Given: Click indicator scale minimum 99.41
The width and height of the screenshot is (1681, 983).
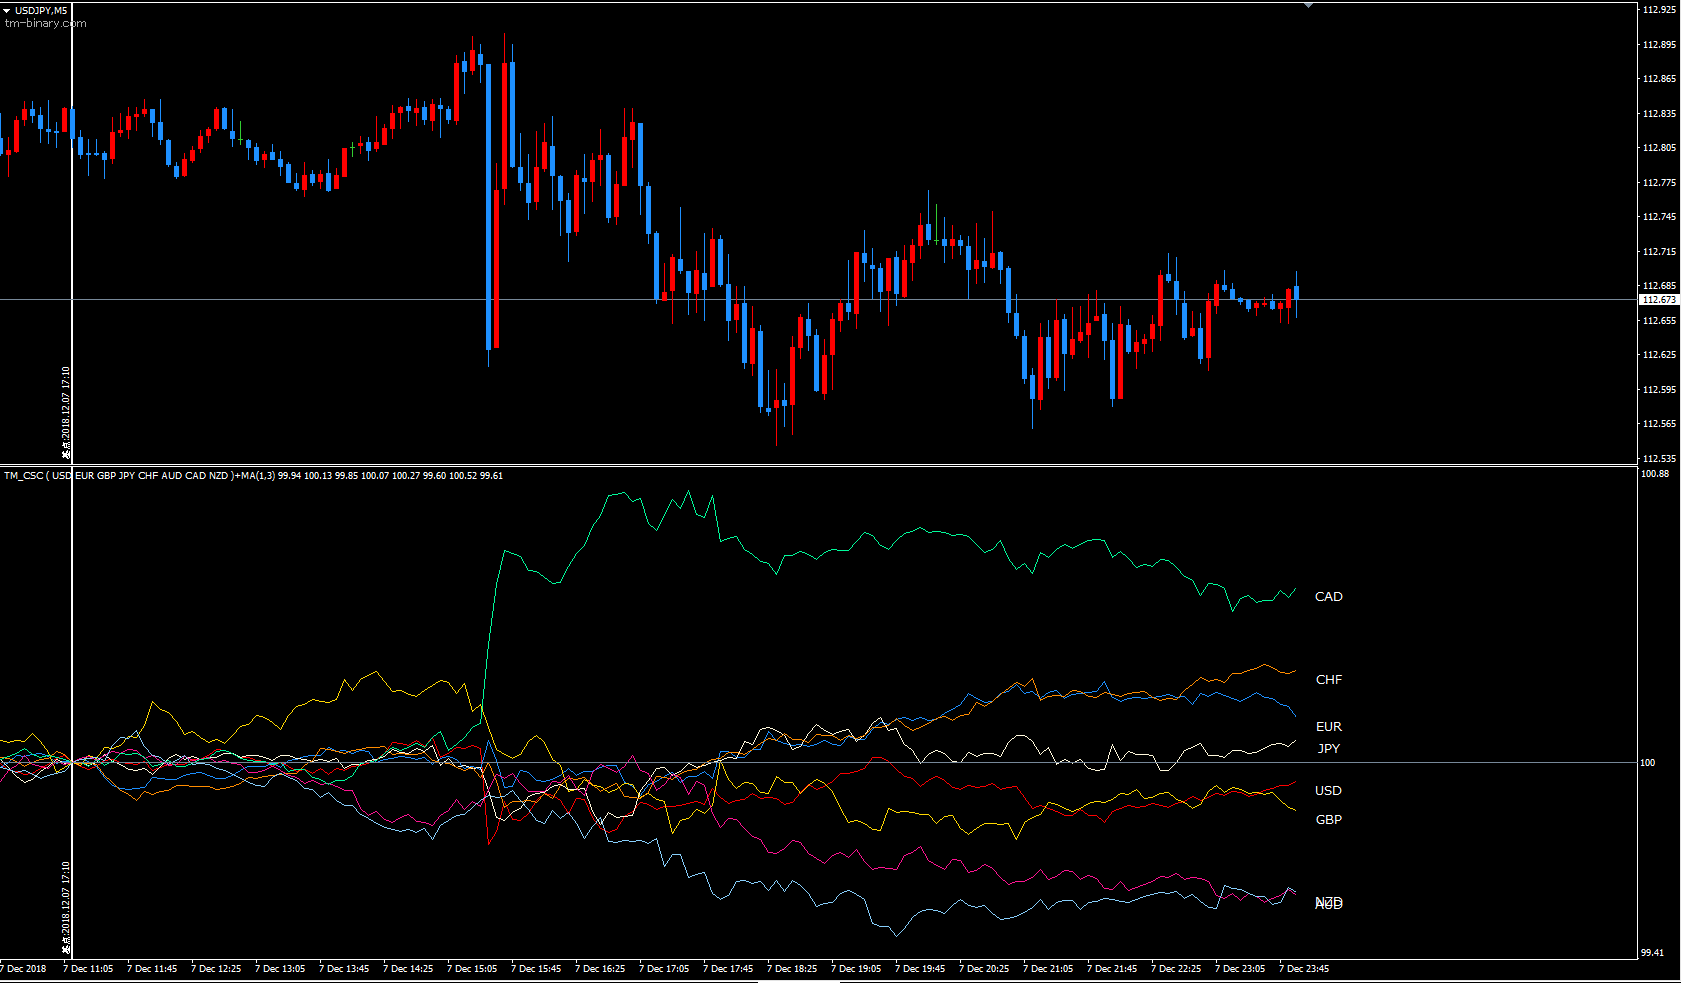Looking at the screenshot, I should pos(1653,953).
